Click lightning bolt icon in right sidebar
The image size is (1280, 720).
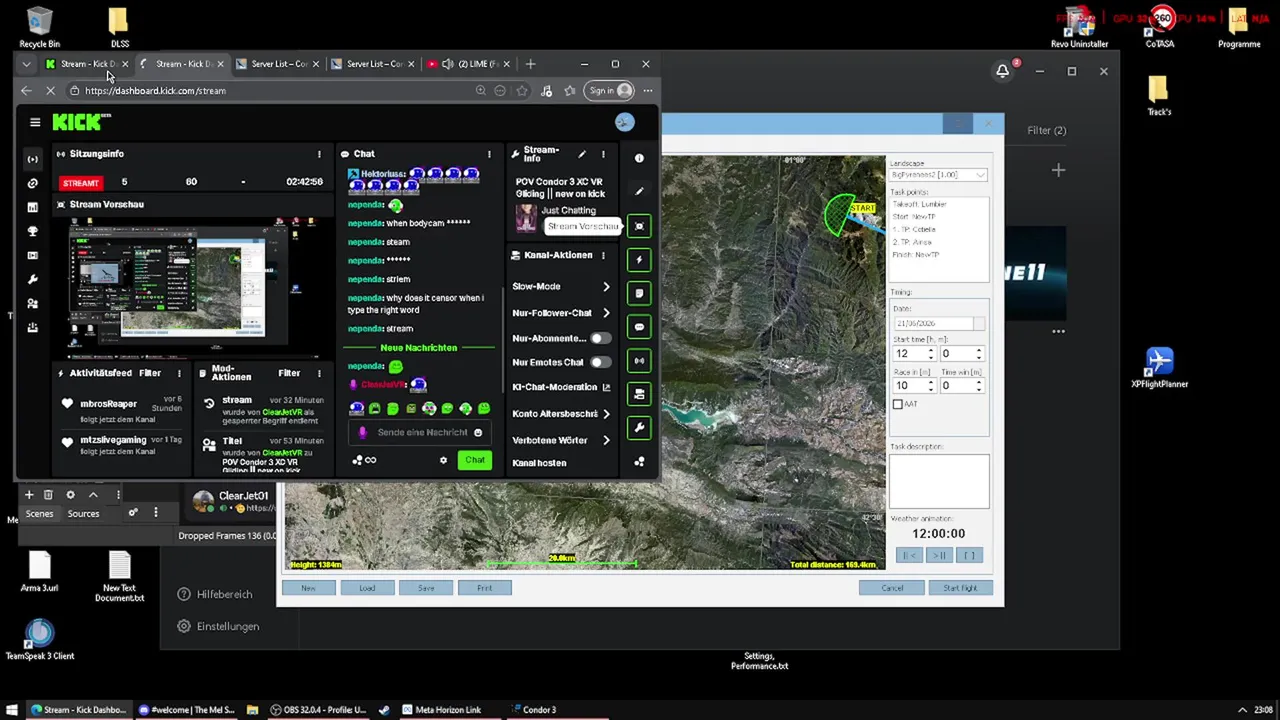639,260
